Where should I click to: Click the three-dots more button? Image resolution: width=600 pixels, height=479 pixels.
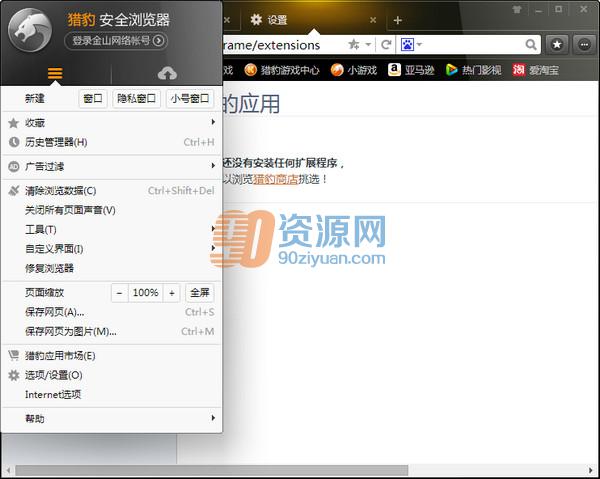(x=584, y=45)
